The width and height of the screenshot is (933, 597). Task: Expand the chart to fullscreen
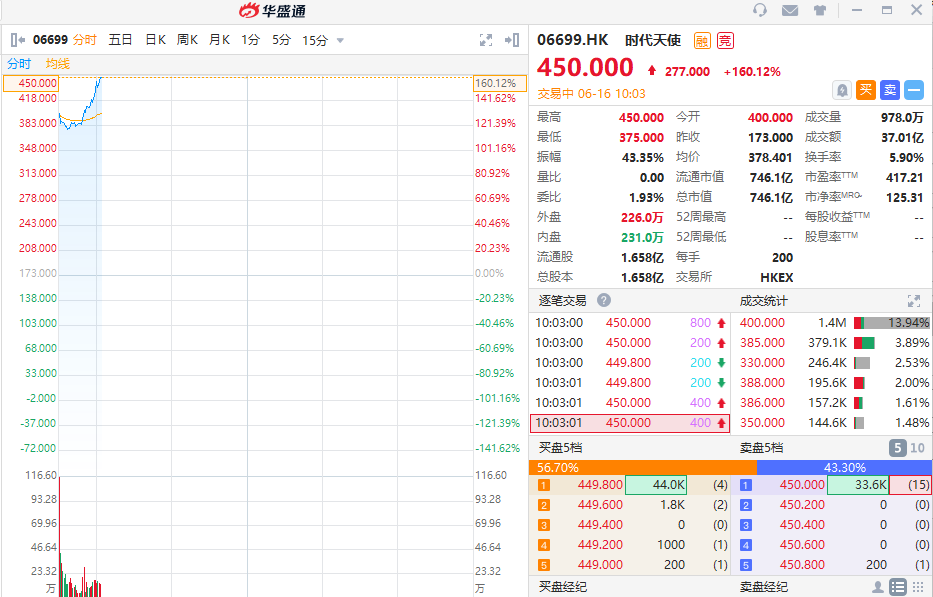click(486, 40)
